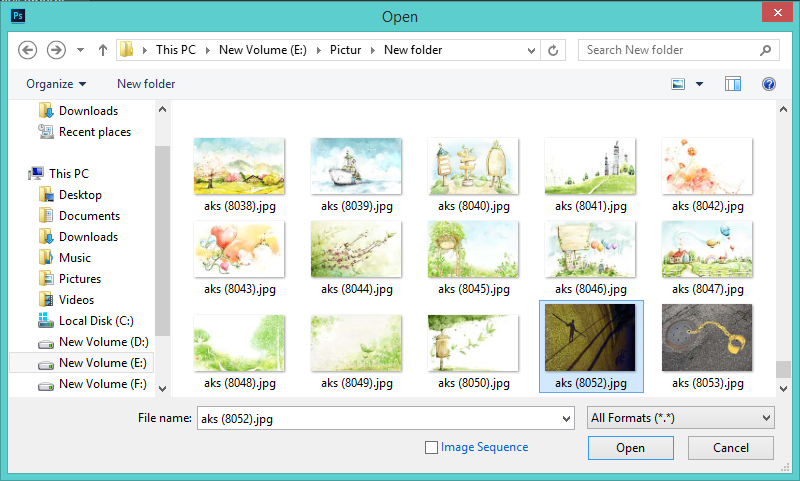Click the file list vertical scrollbar
This screenshot has height=481, width=800.
point(783,250)
